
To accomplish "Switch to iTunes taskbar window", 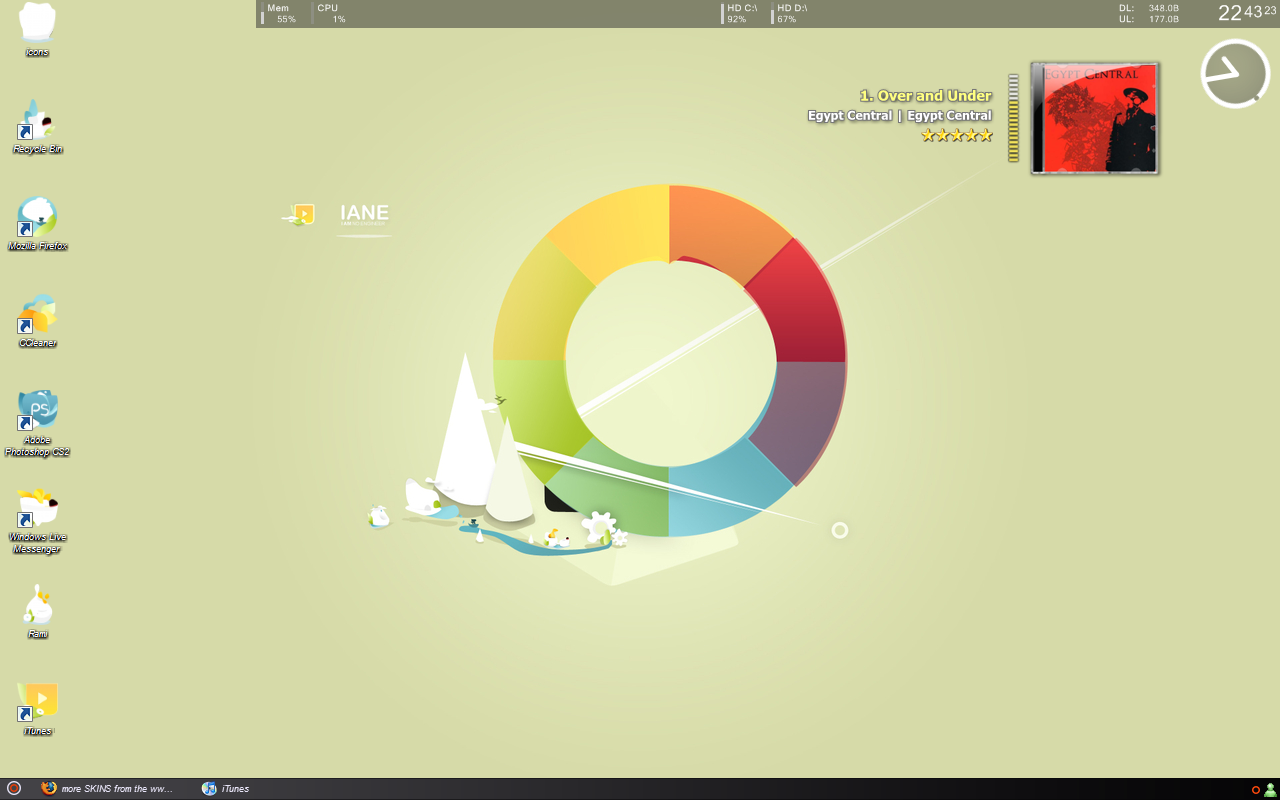I will 226,789.
